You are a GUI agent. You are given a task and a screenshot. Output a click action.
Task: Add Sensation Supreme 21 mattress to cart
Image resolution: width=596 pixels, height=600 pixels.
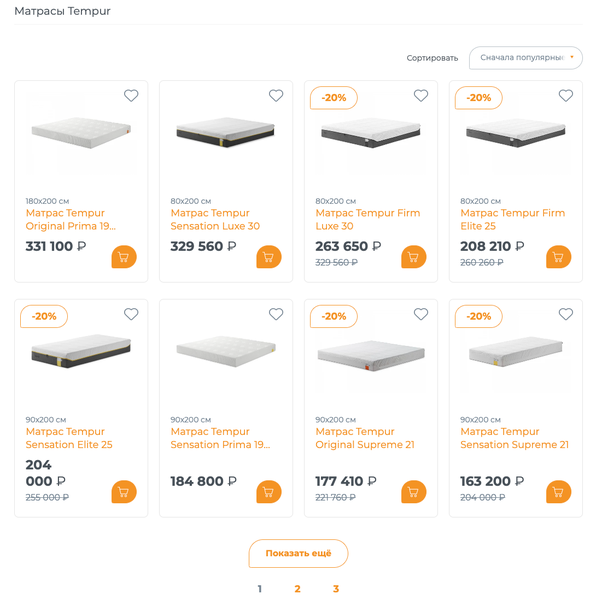(x=559, y=492)
